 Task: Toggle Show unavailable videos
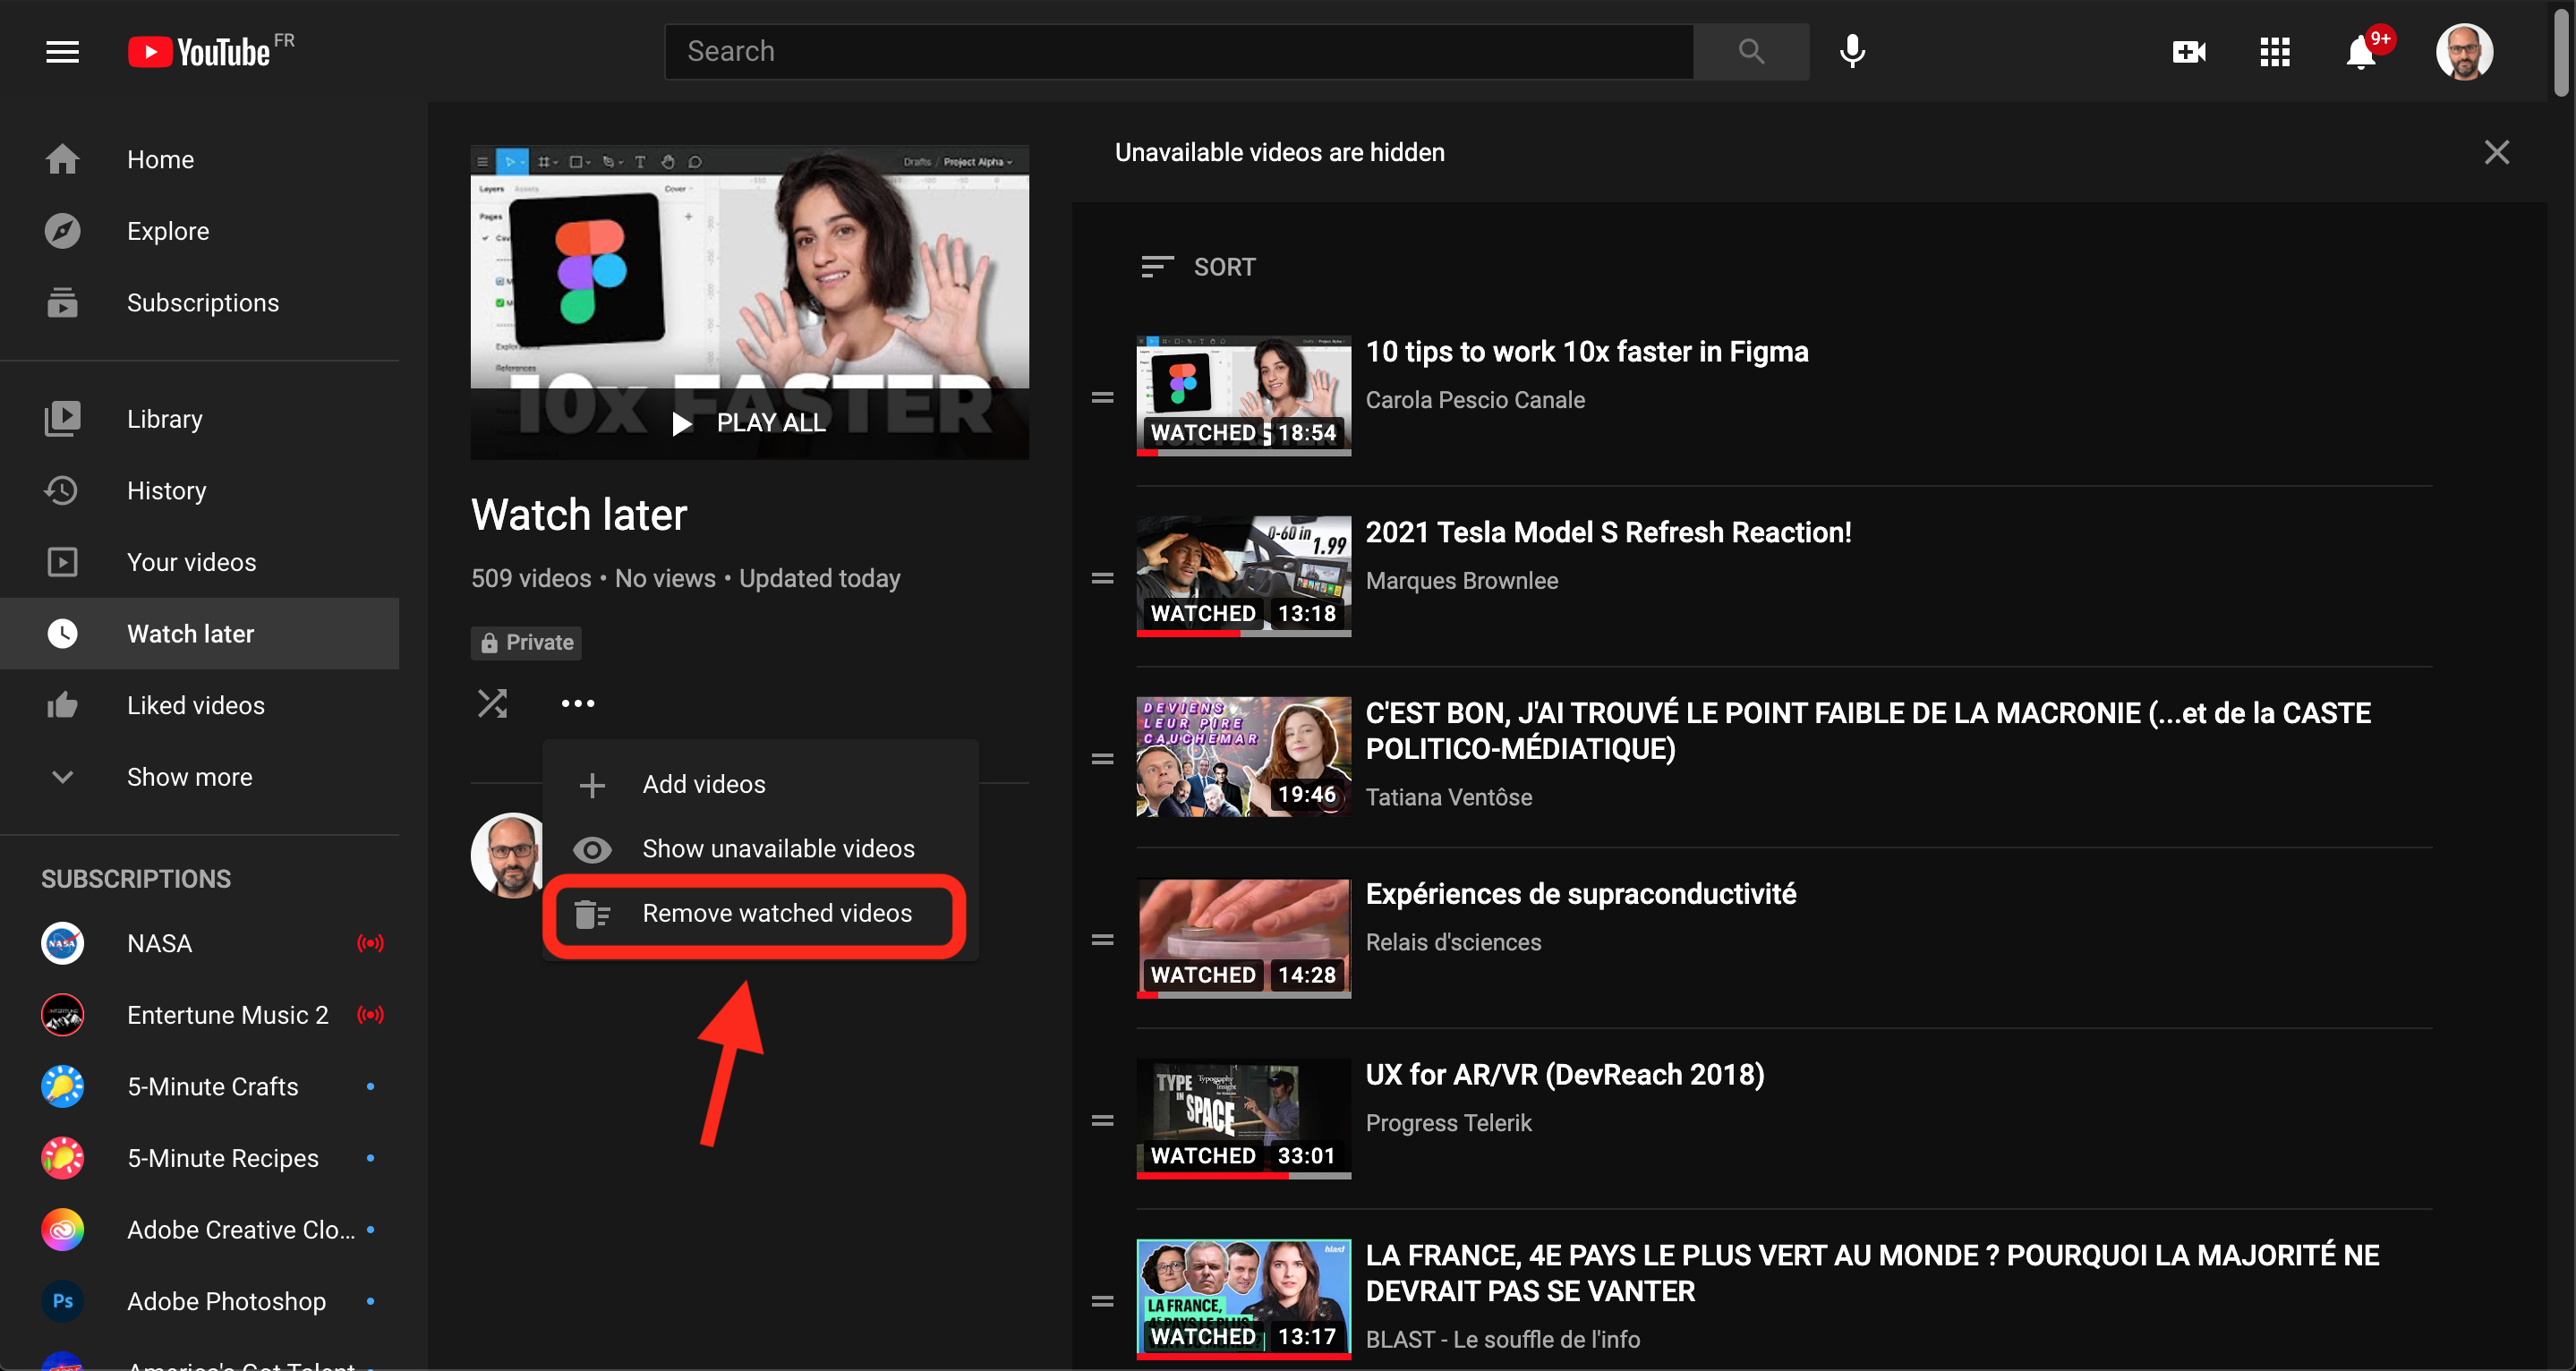[760, 849]
